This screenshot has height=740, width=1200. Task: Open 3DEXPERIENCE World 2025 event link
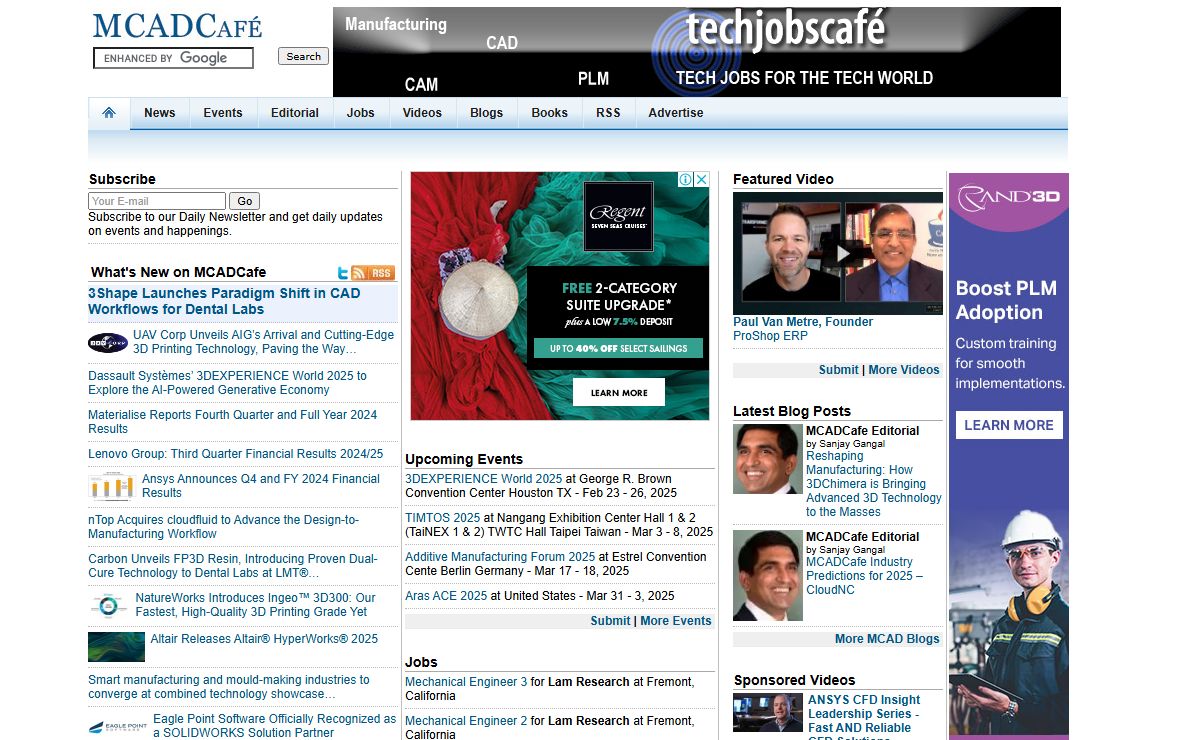pos(484,479)
